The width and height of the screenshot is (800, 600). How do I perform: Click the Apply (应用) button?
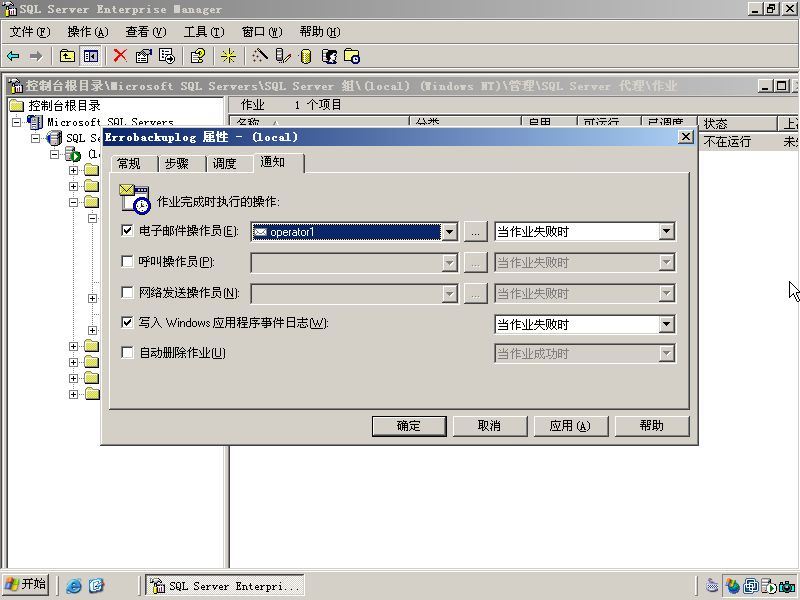click(x=571, y=426)
